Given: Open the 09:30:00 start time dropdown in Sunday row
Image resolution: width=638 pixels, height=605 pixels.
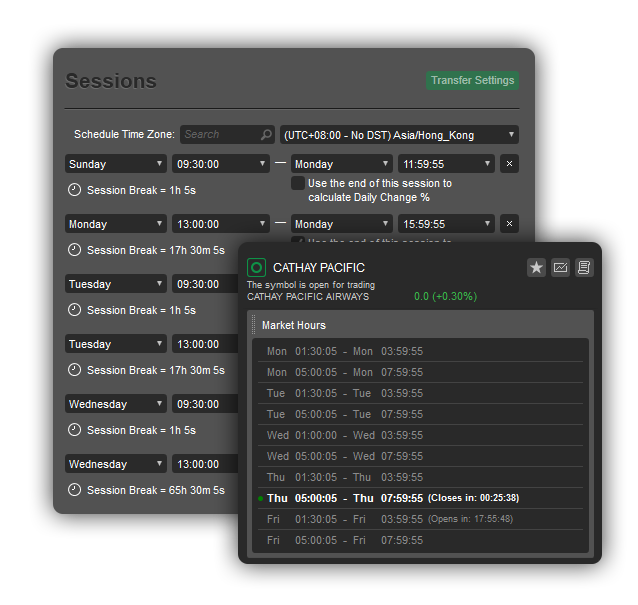Looking at the screenshot, I should (x=221, y=164).
